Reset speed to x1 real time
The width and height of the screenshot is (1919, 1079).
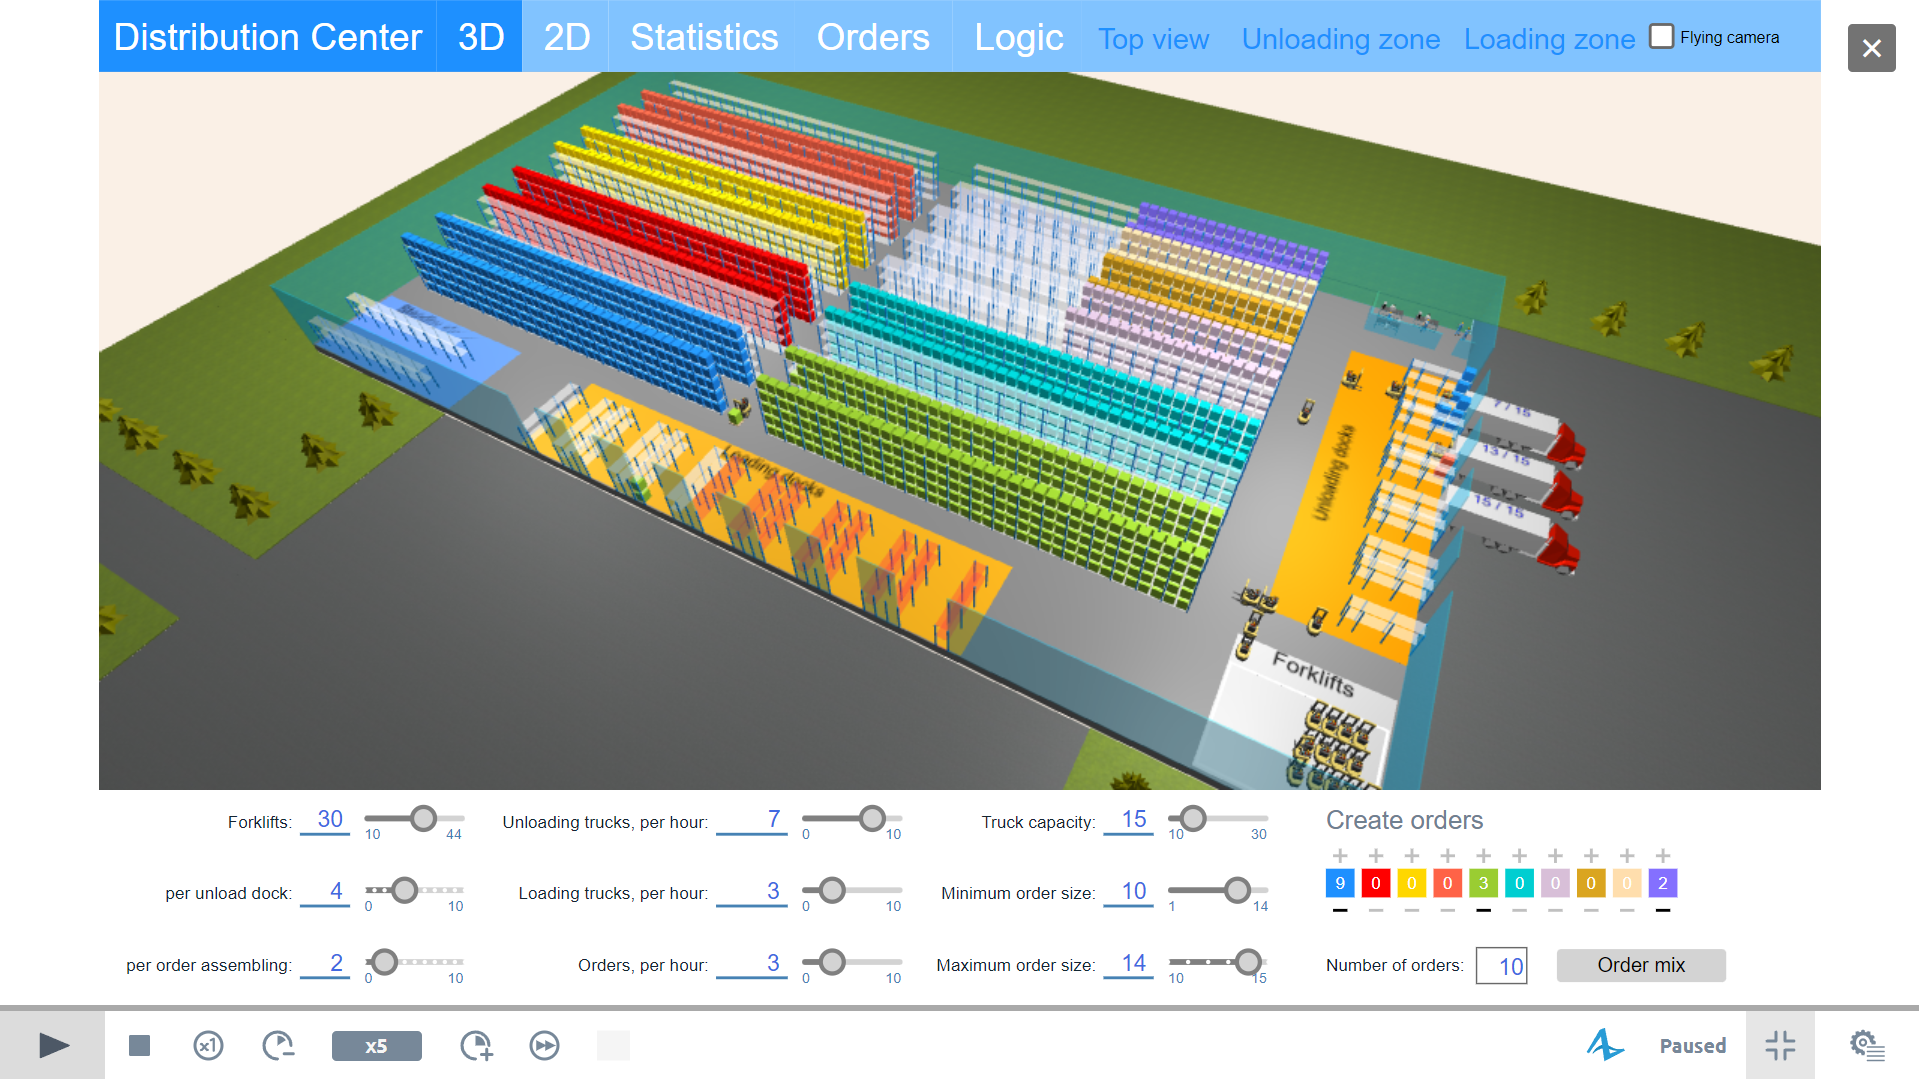(208, 1046)
